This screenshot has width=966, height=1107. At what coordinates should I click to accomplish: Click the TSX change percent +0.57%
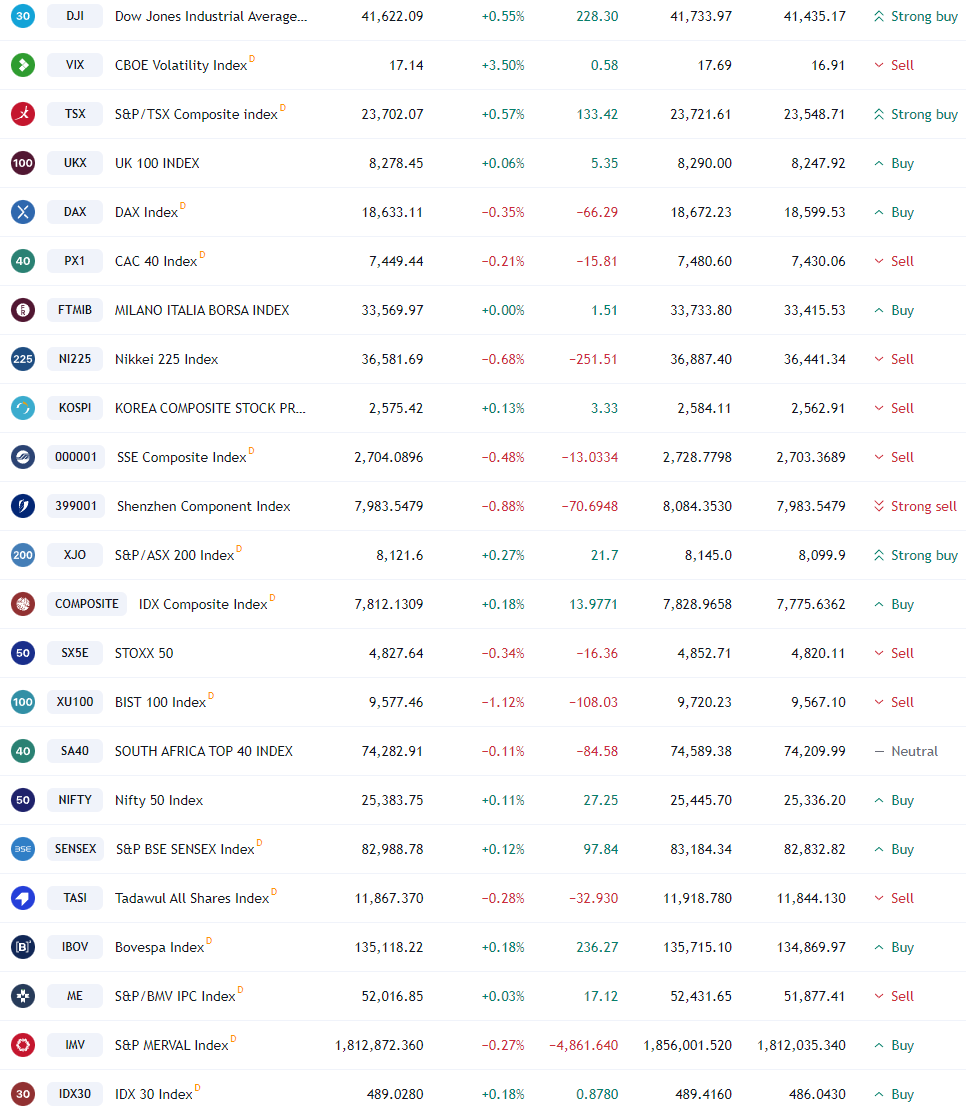pos(503,114)
